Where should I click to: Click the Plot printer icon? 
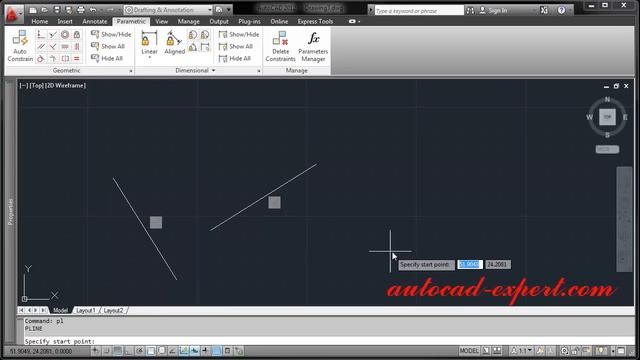[x=81, y=10]
